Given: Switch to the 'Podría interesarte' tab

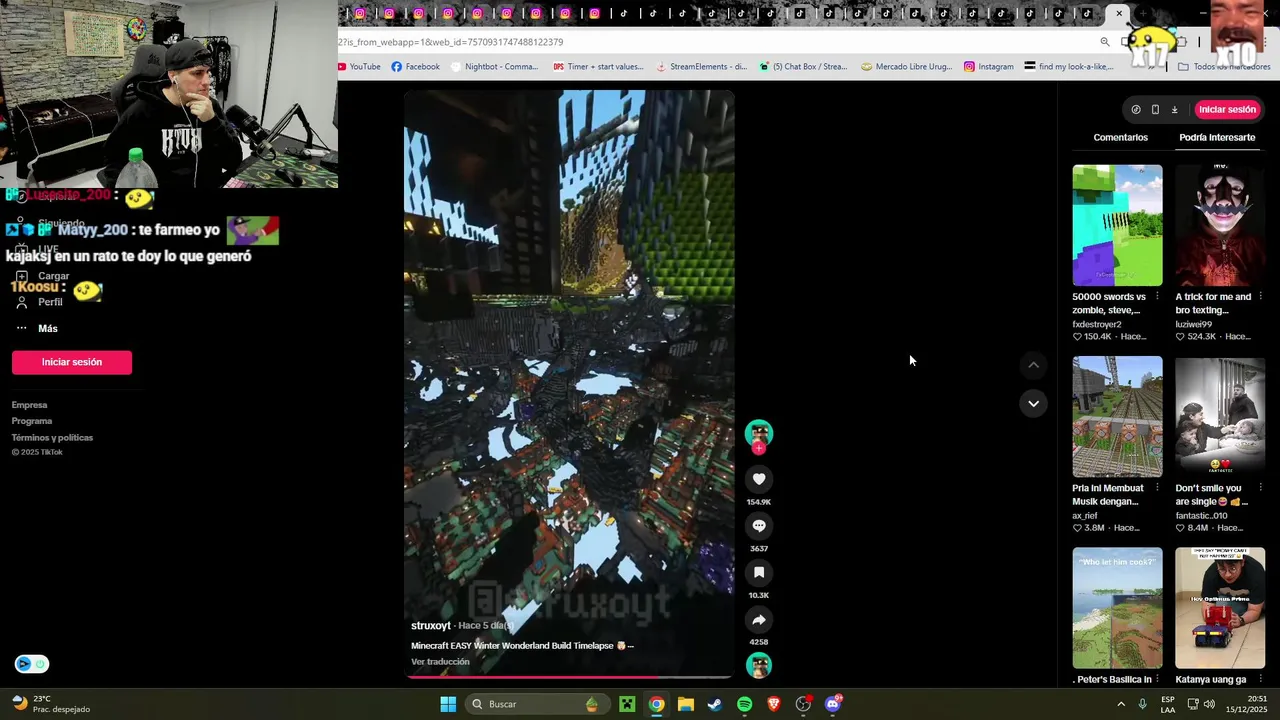Looking at the screenshot, I should click(1217, 137).
